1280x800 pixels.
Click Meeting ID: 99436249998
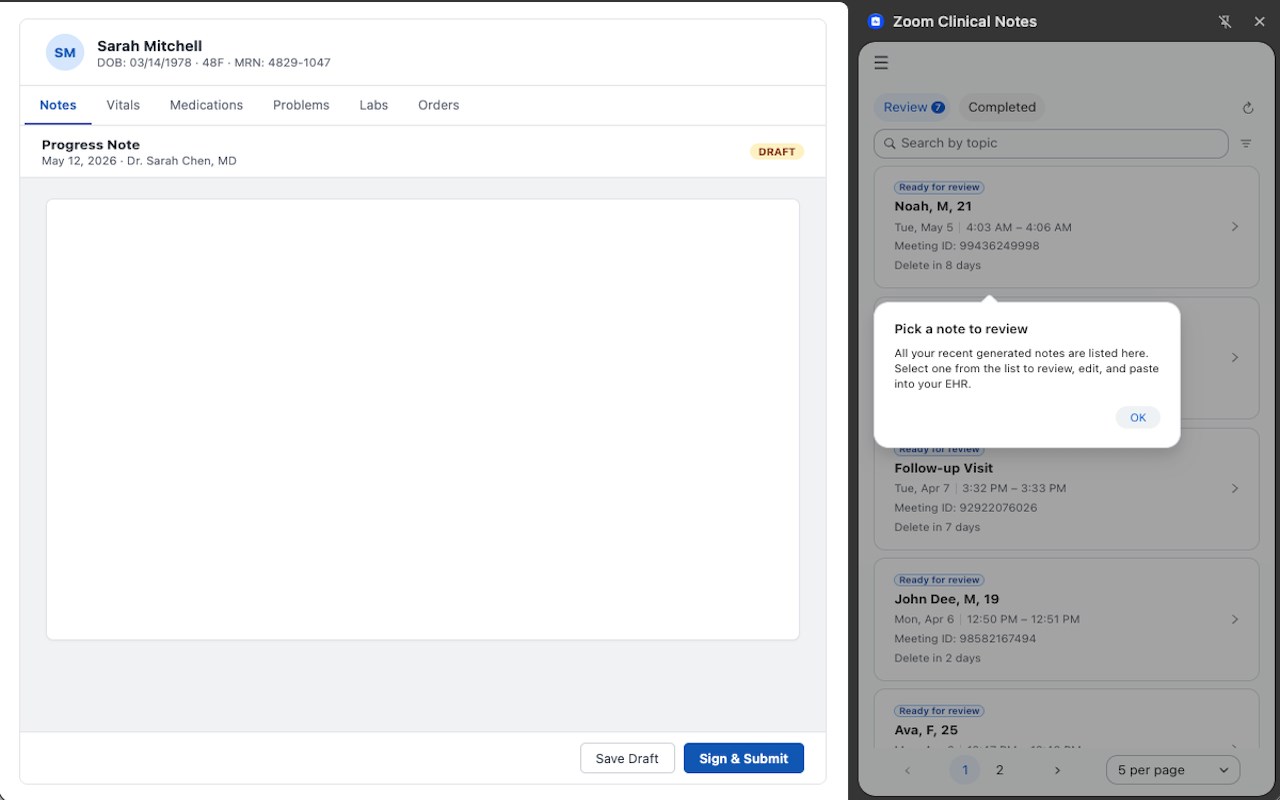[x=967, y=246]
